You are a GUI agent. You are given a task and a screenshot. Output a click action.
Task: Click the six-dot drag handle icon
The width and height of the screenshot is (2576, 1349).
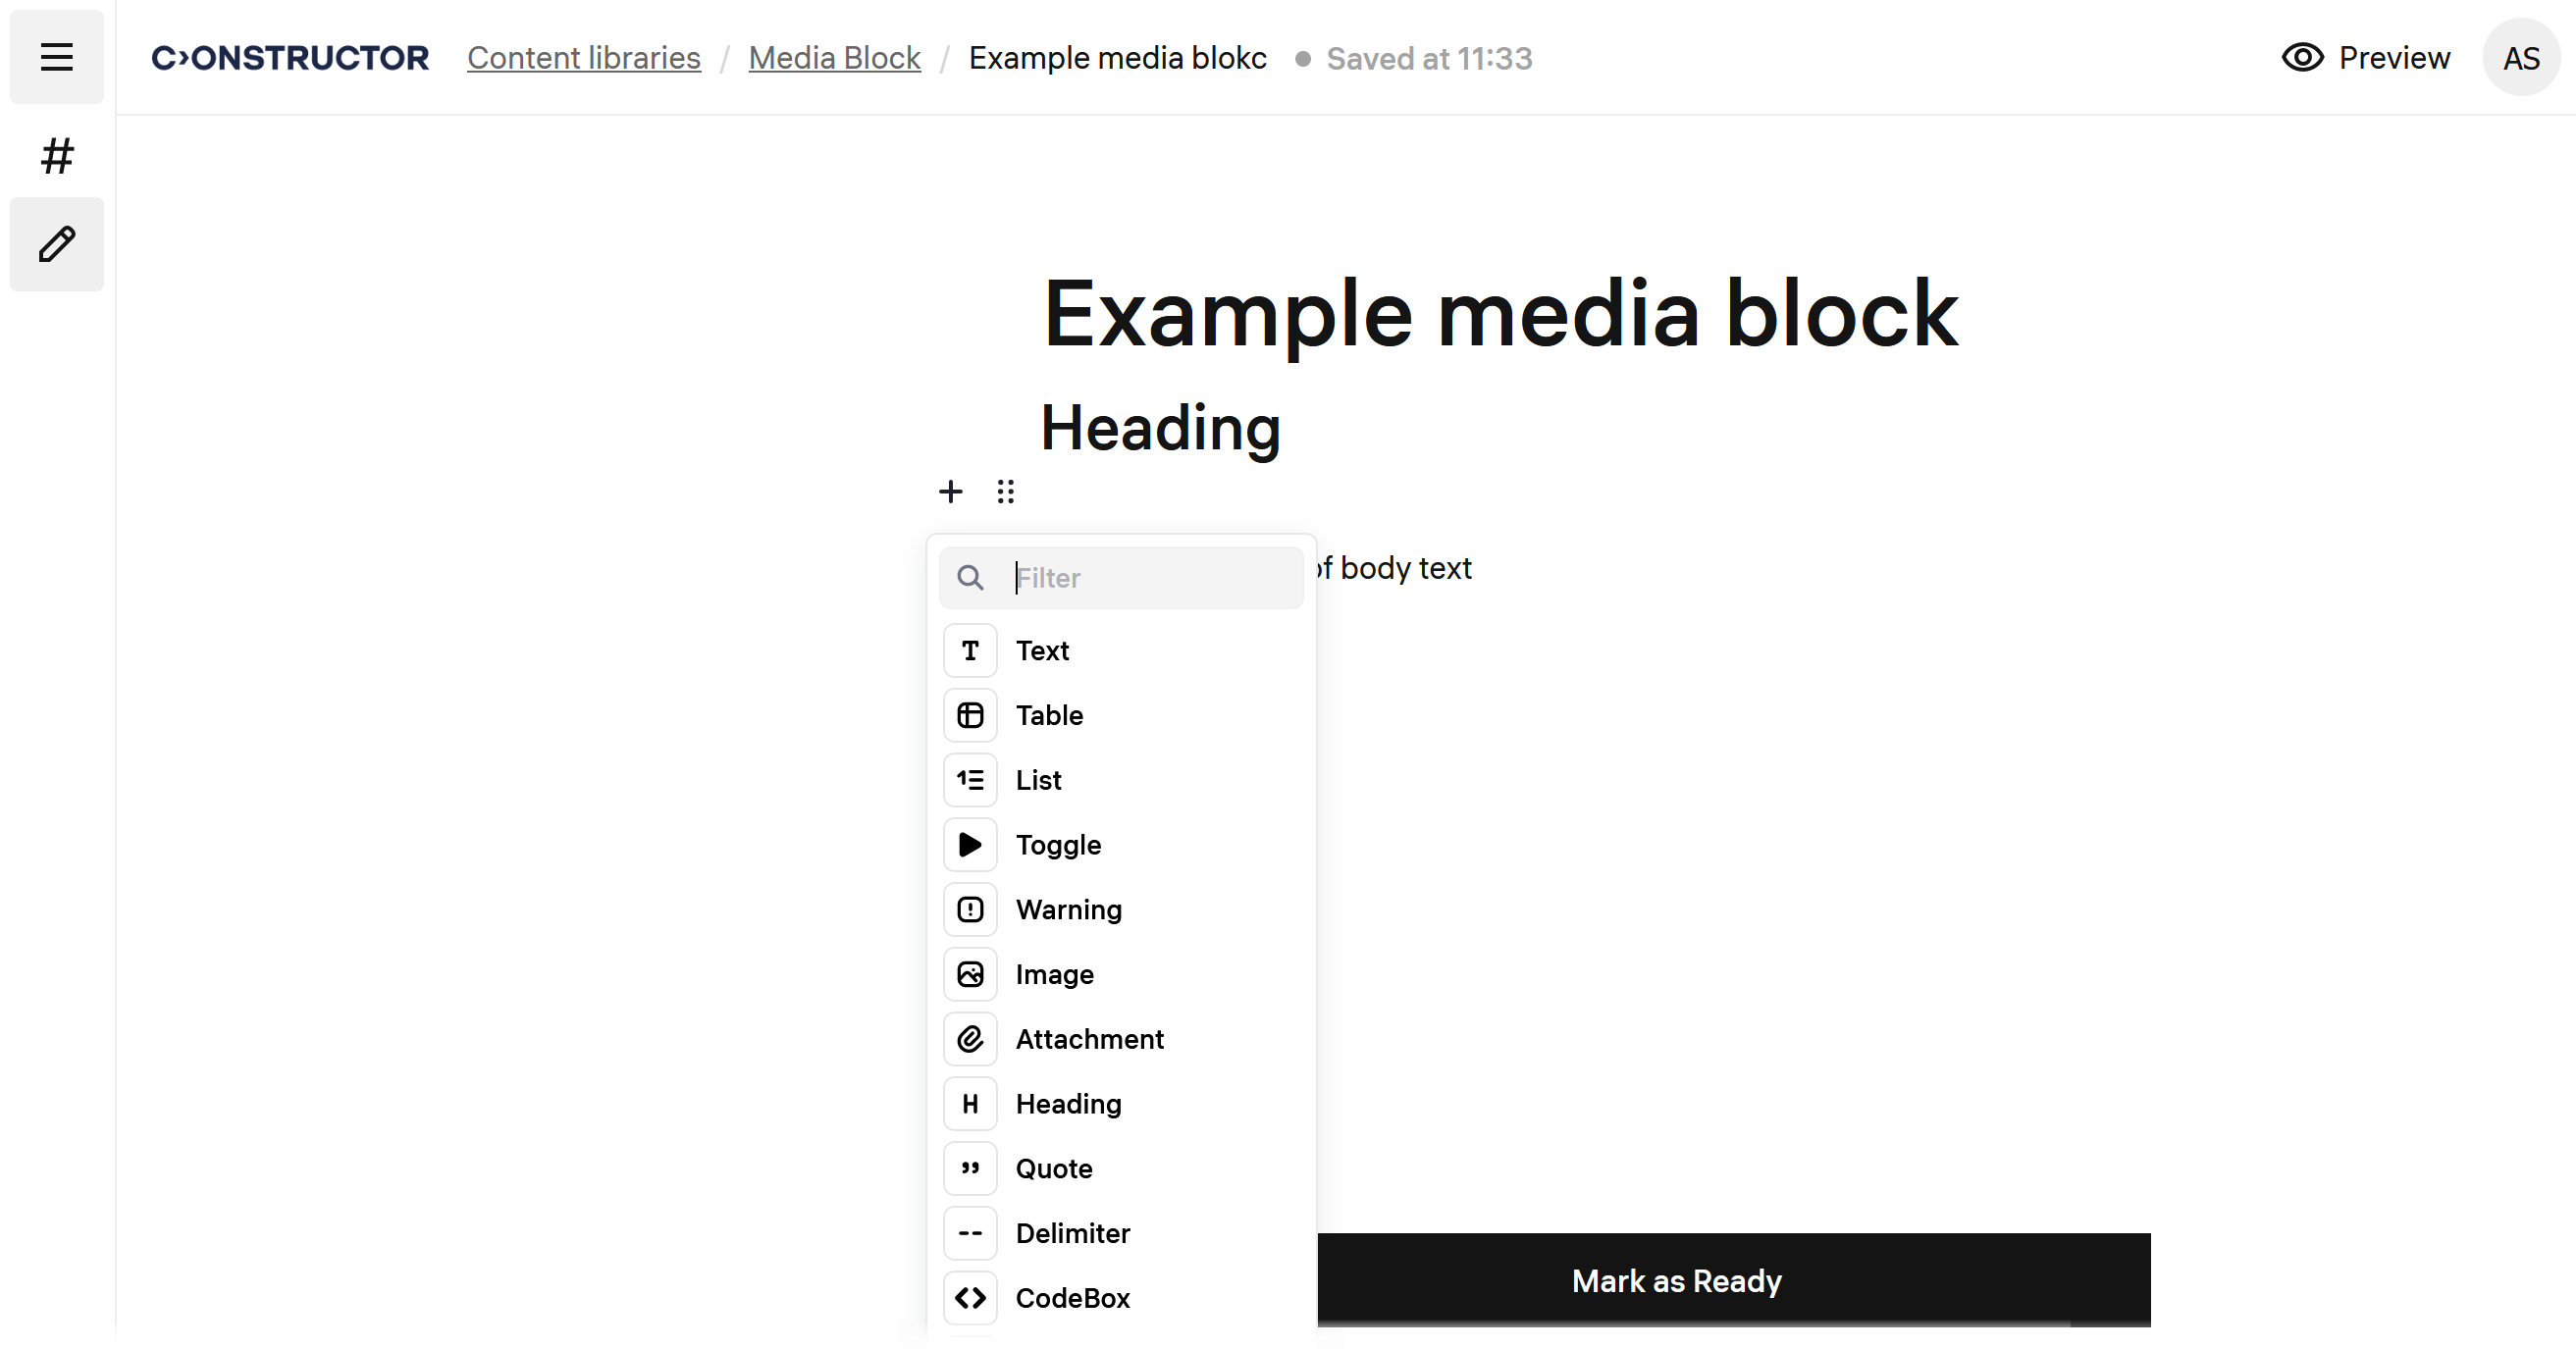tap(1005, 491)
